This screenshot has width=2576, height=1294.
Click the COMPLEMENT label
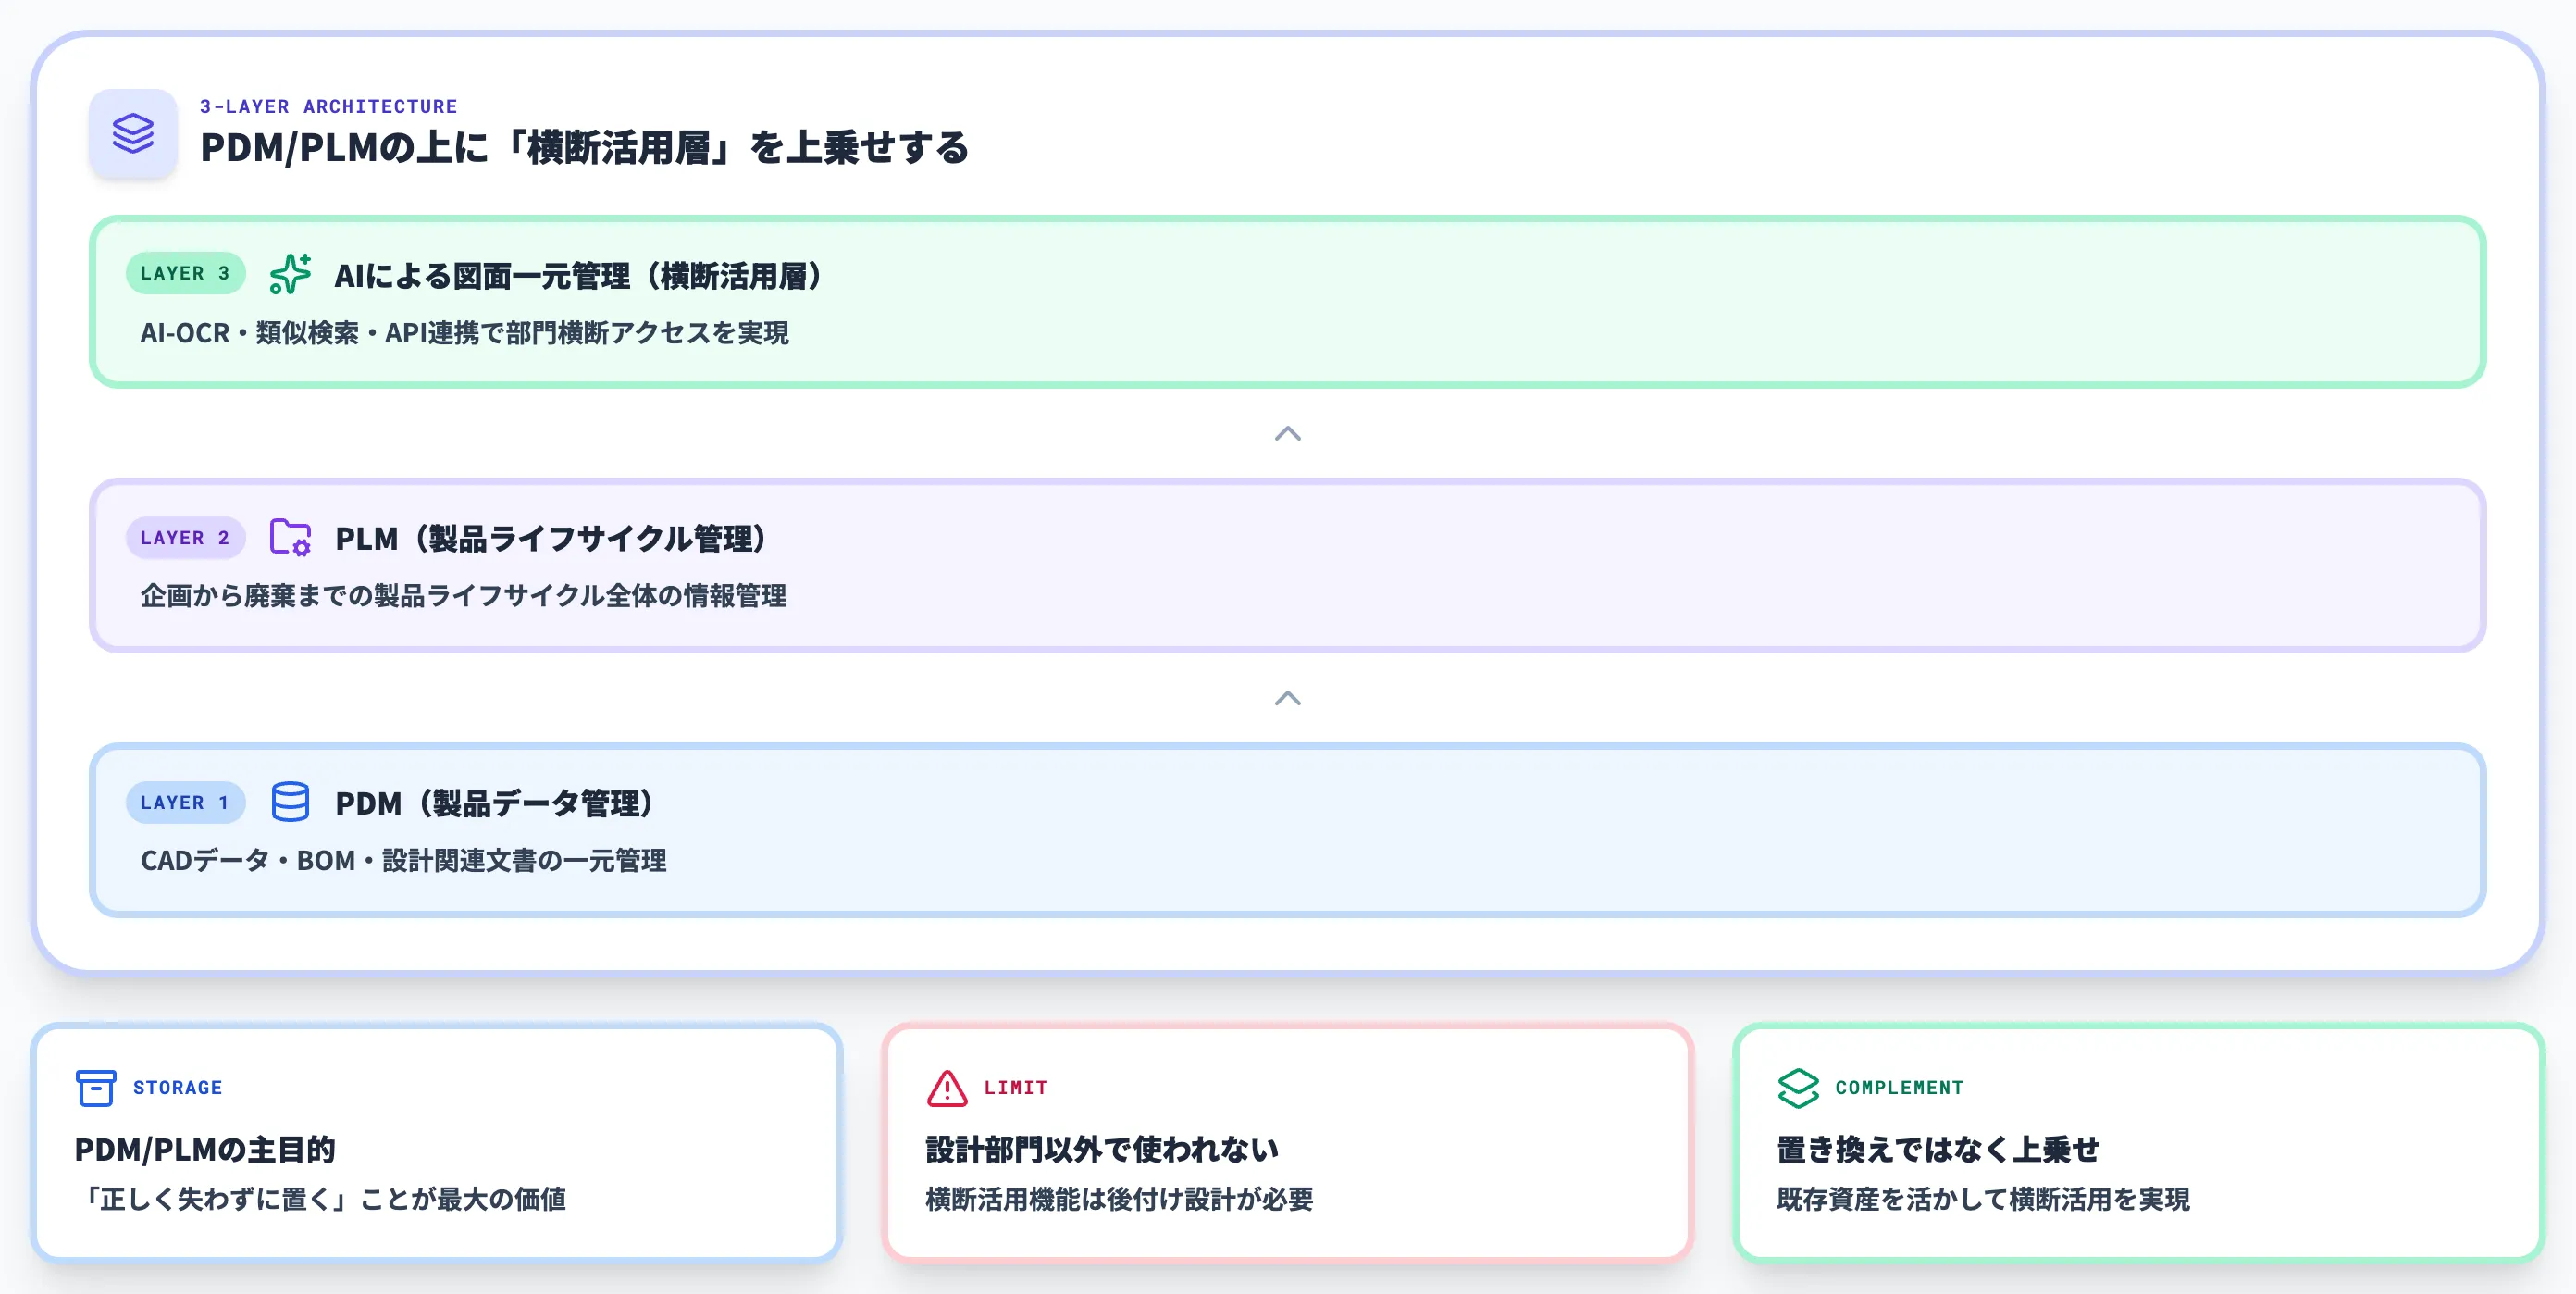pyautogui.click(x=1899, y=1088)
